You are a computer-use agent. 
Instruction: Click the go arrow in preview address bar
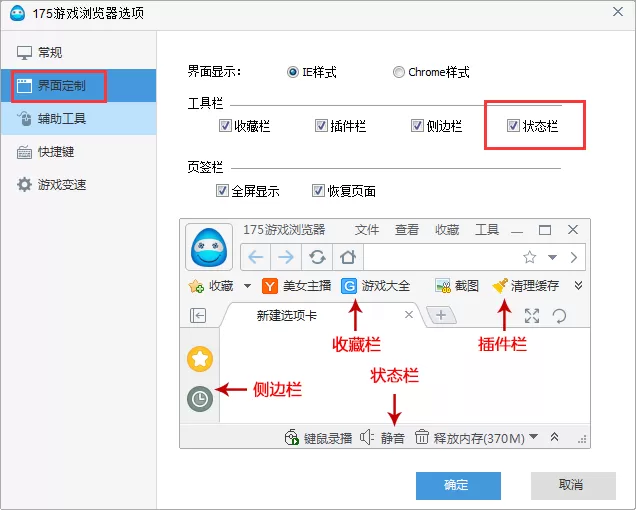pos(574,257)
